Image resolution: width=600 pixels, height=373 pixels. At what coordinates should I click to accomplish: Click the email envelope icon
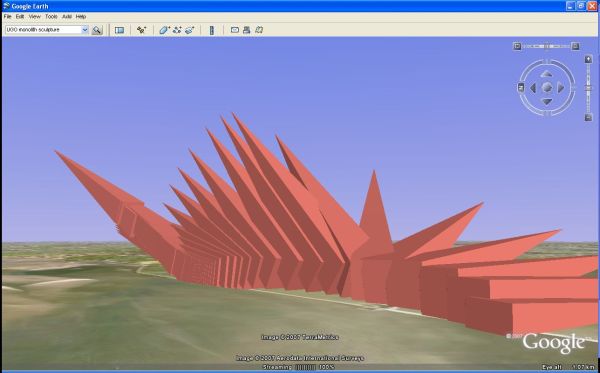pos(235,30)
